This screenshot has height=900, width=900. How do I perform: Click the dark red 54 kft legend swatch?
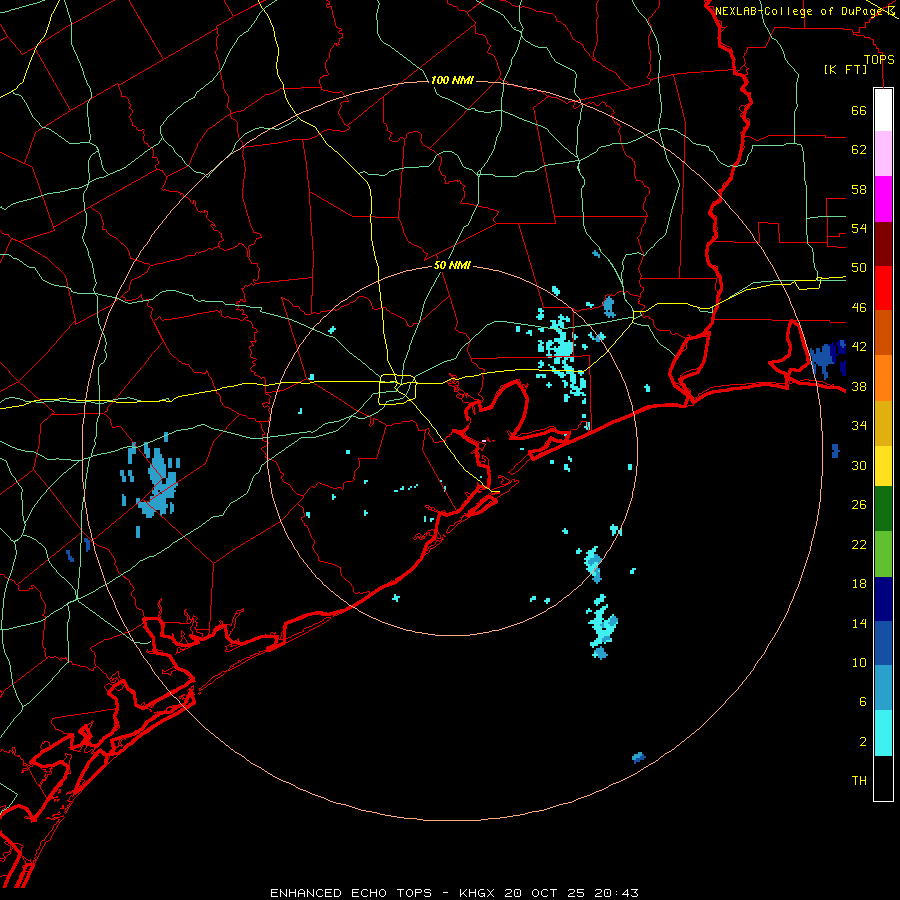click(883, 243)
